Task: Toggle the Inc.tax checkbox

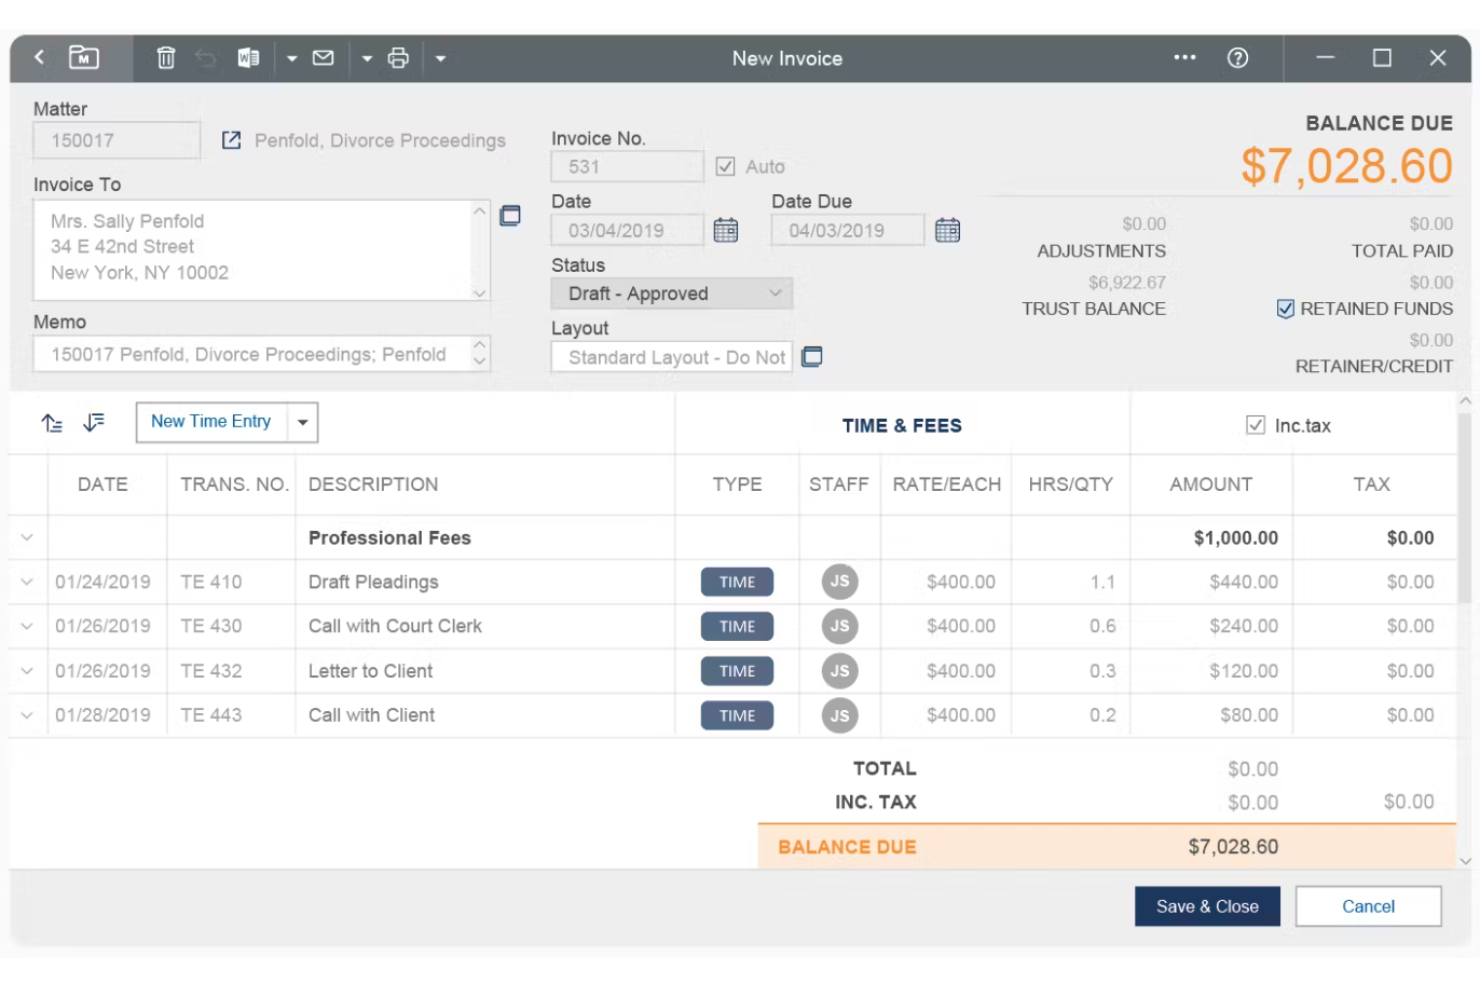Action: tap(1256, 425)
